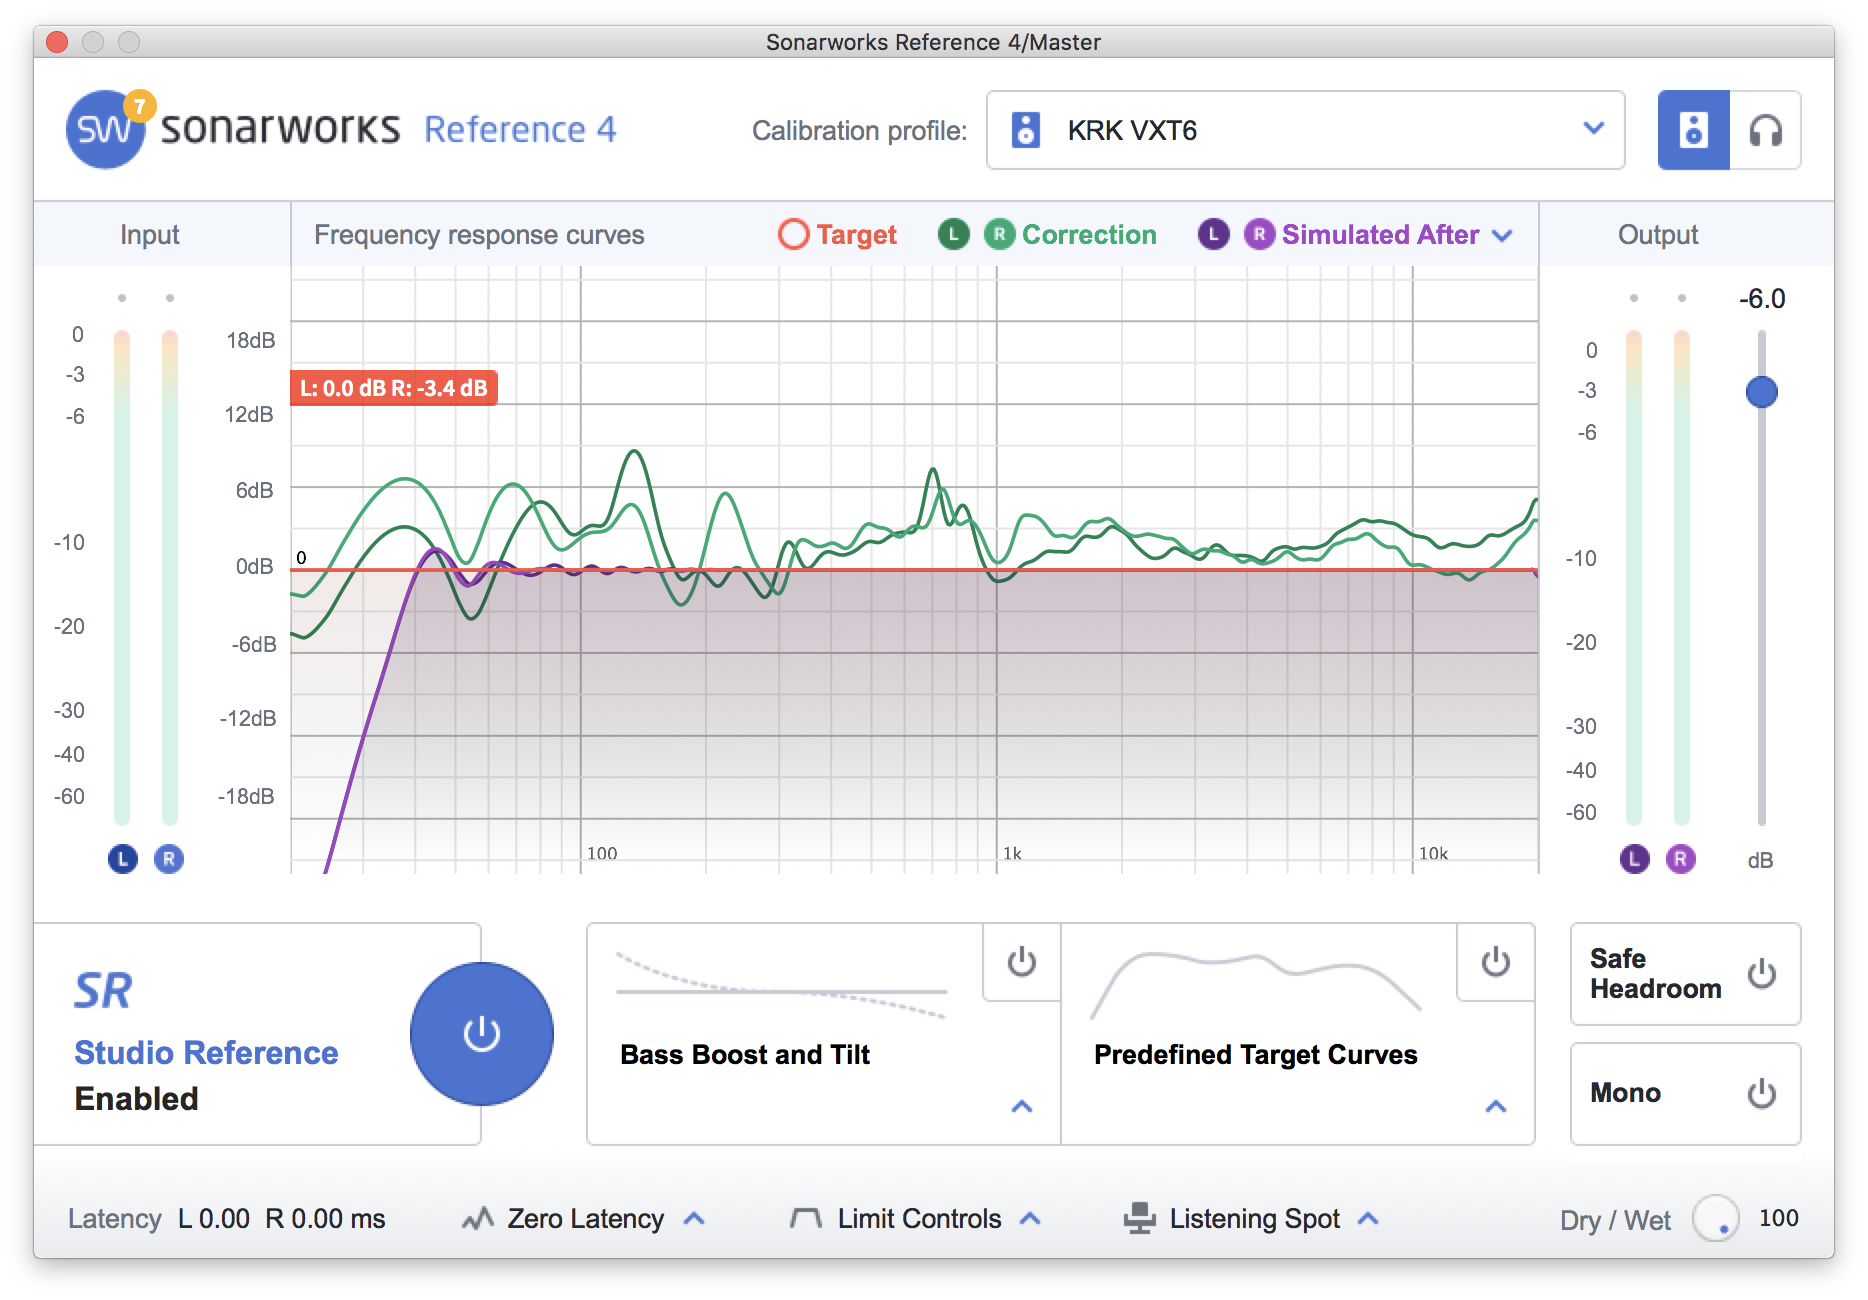
Task: Click the Limit Controls label
Action: click(x=919, y=1219)
